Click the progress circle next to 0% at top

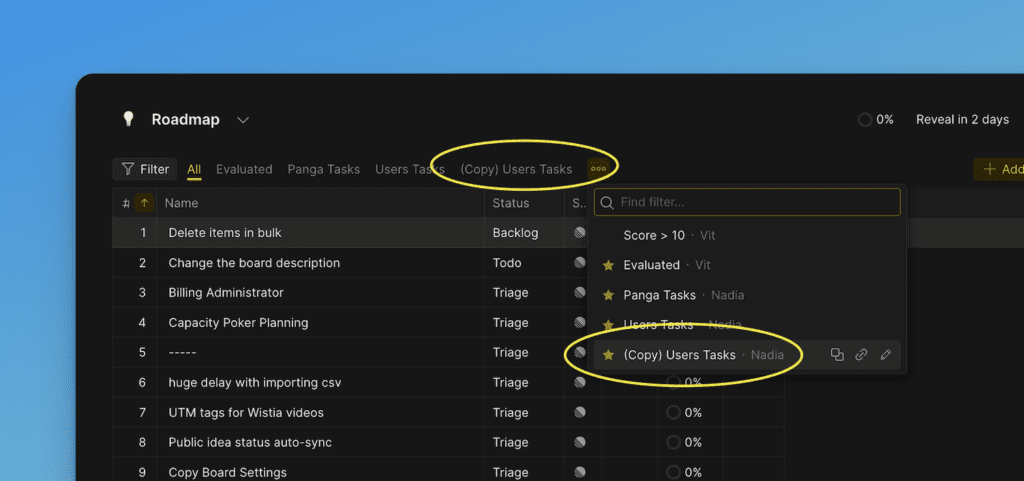[864, 119]
